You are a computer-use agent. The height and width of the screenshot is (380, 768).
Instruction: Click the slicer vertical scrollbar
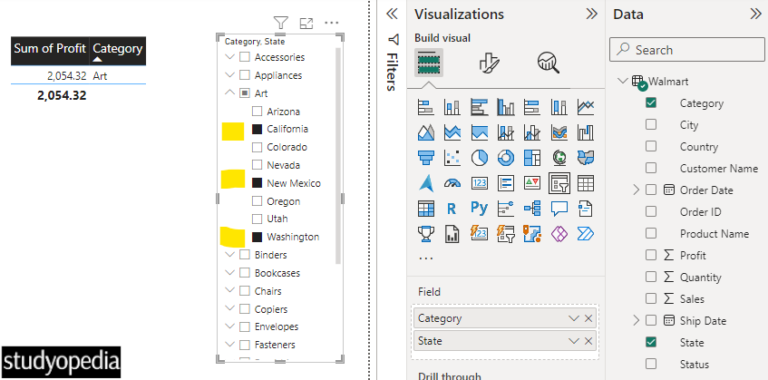pos(338,157)
